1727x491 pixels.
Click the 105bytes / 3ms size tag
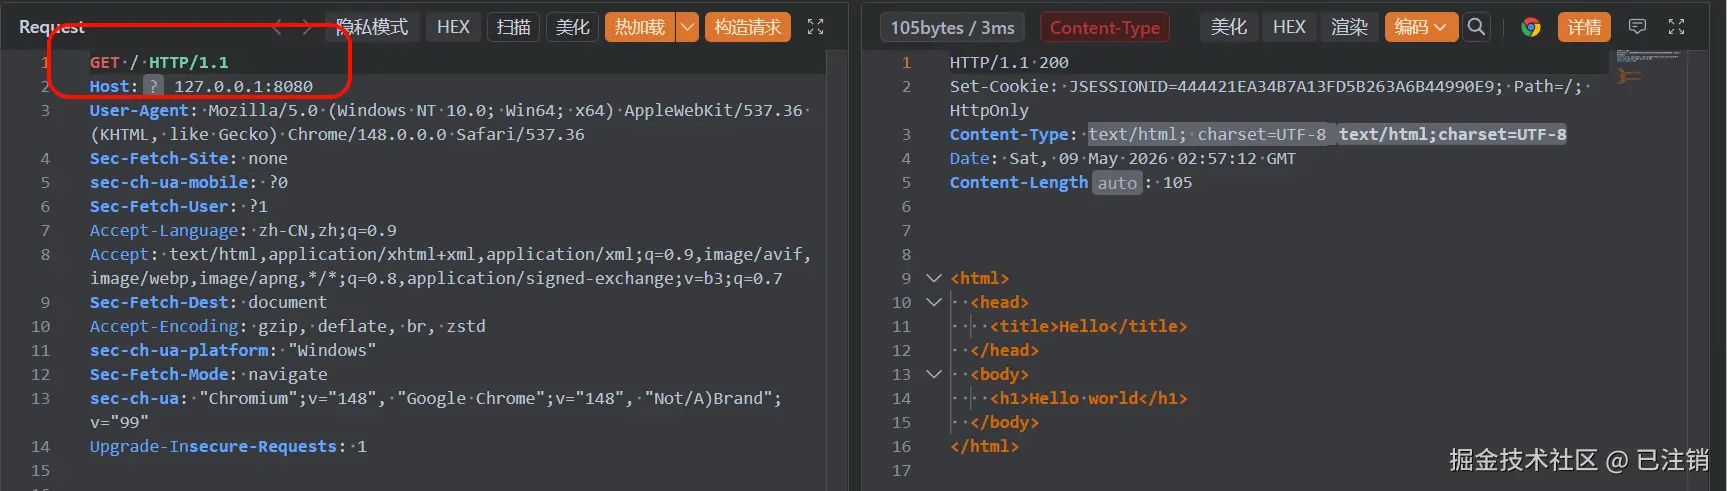[x=953, y=27]
